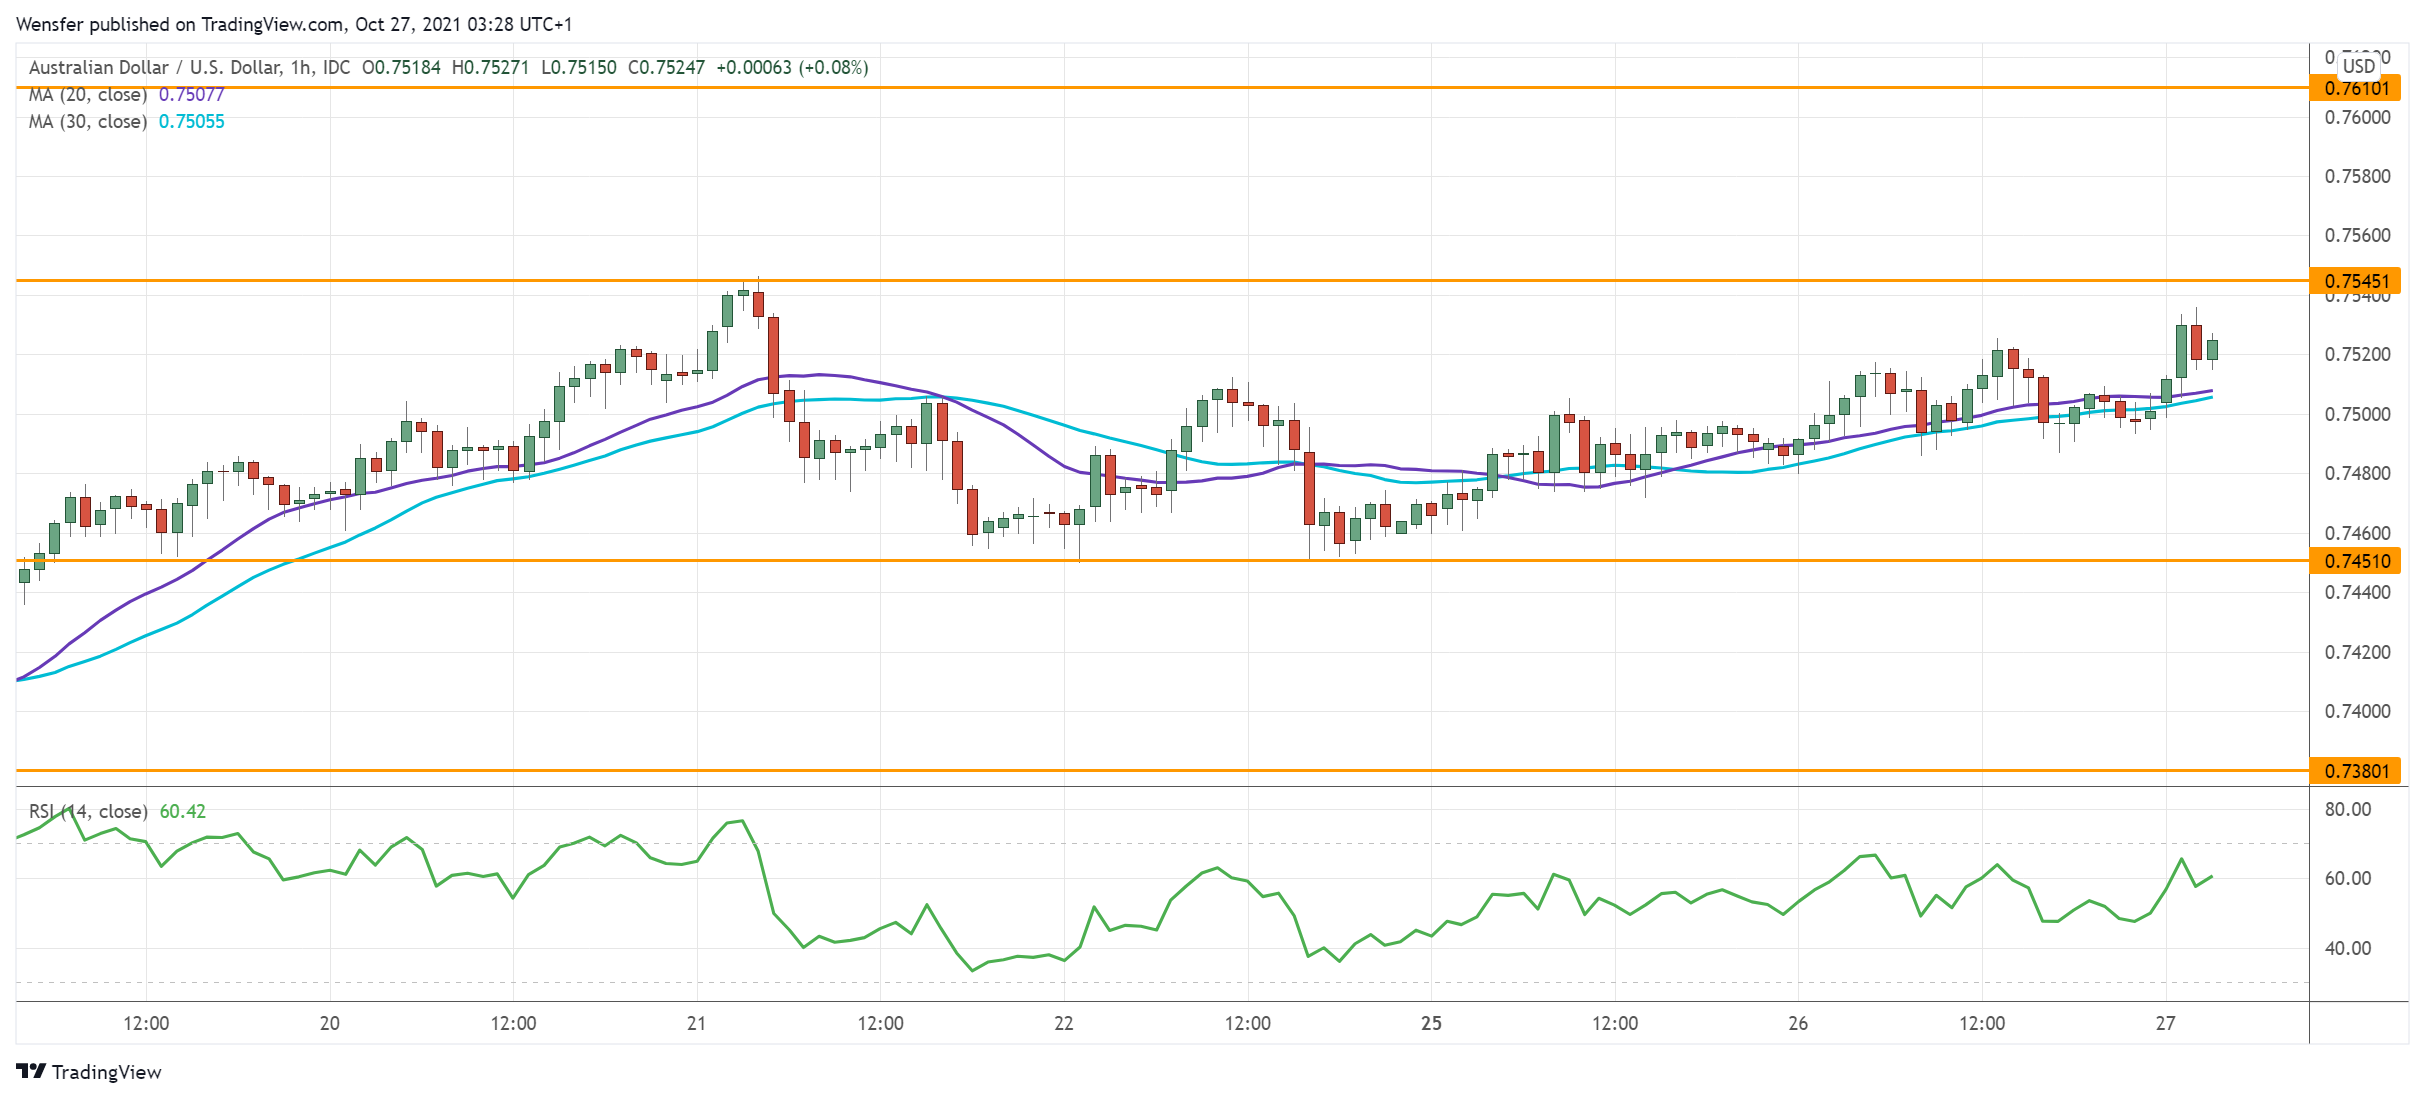Viewport: 2425px width, 1099px height.
Task: Click the MA 20 value 0.75077
Action: tap(192, 95)
